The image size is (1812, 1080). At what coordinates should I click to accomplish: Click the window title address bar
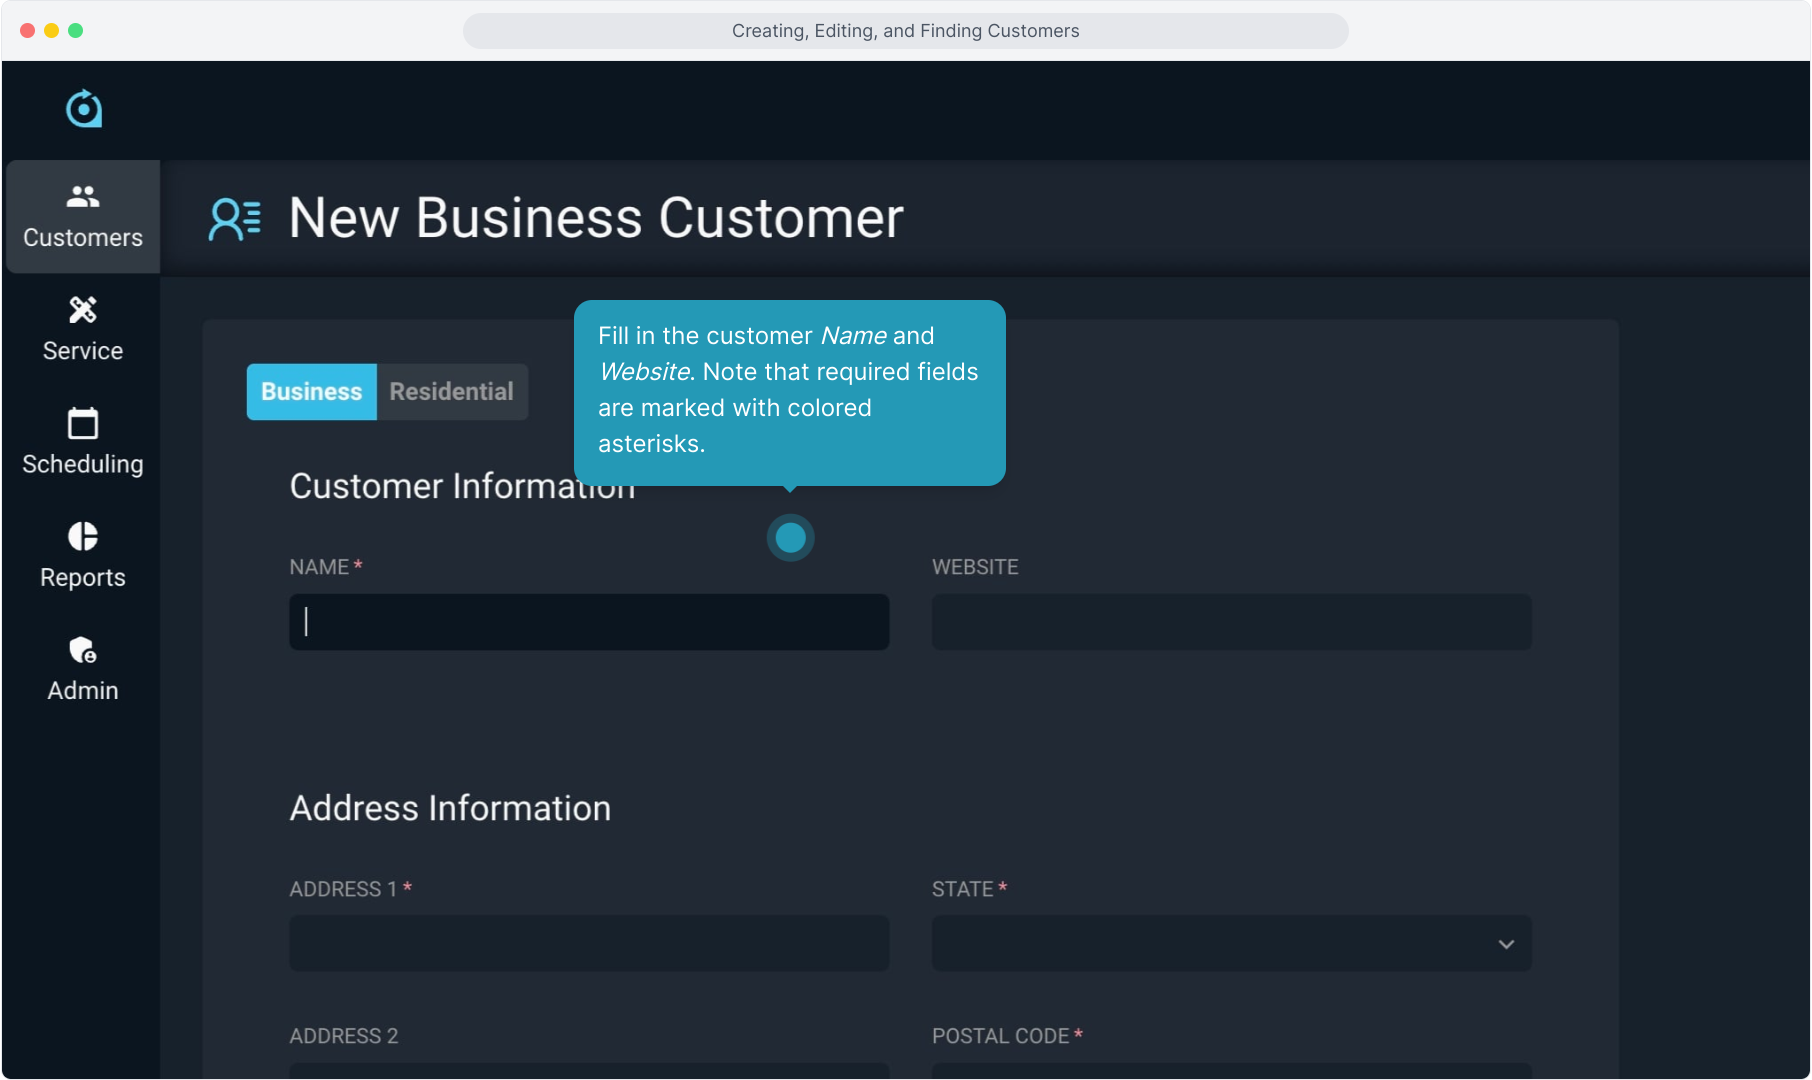click(905, 31)
